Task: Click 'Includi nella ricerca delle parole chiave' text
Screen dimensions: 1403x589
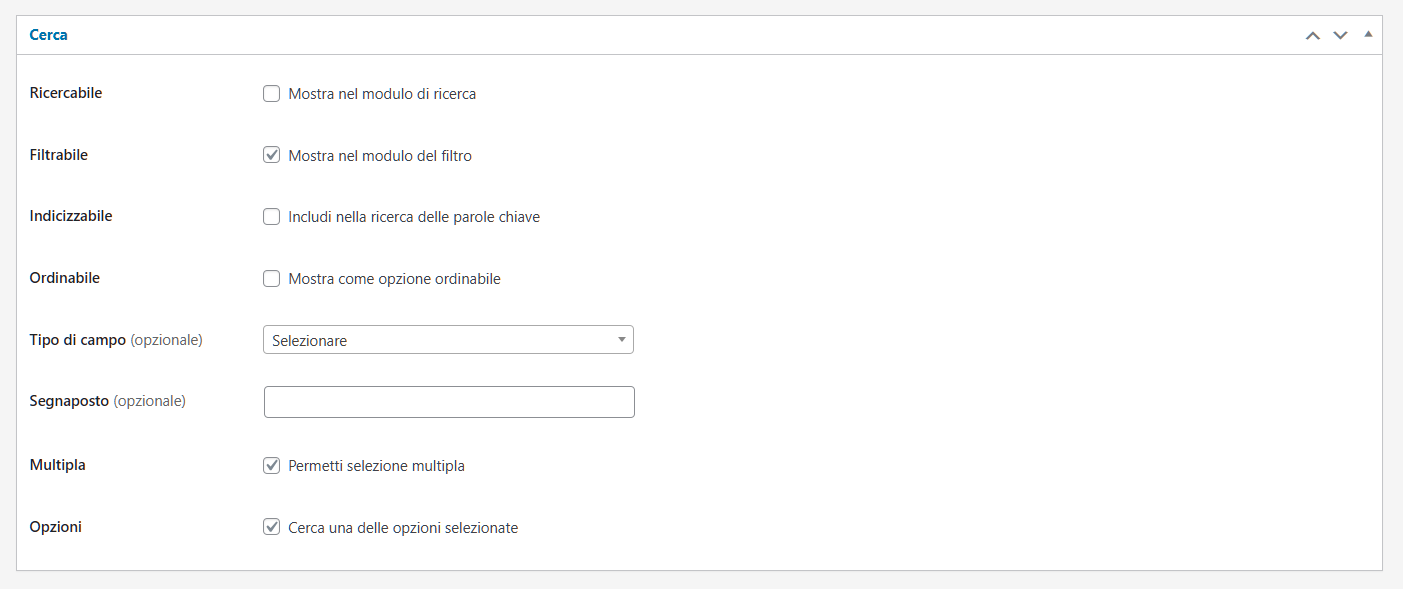Action: 414,217
